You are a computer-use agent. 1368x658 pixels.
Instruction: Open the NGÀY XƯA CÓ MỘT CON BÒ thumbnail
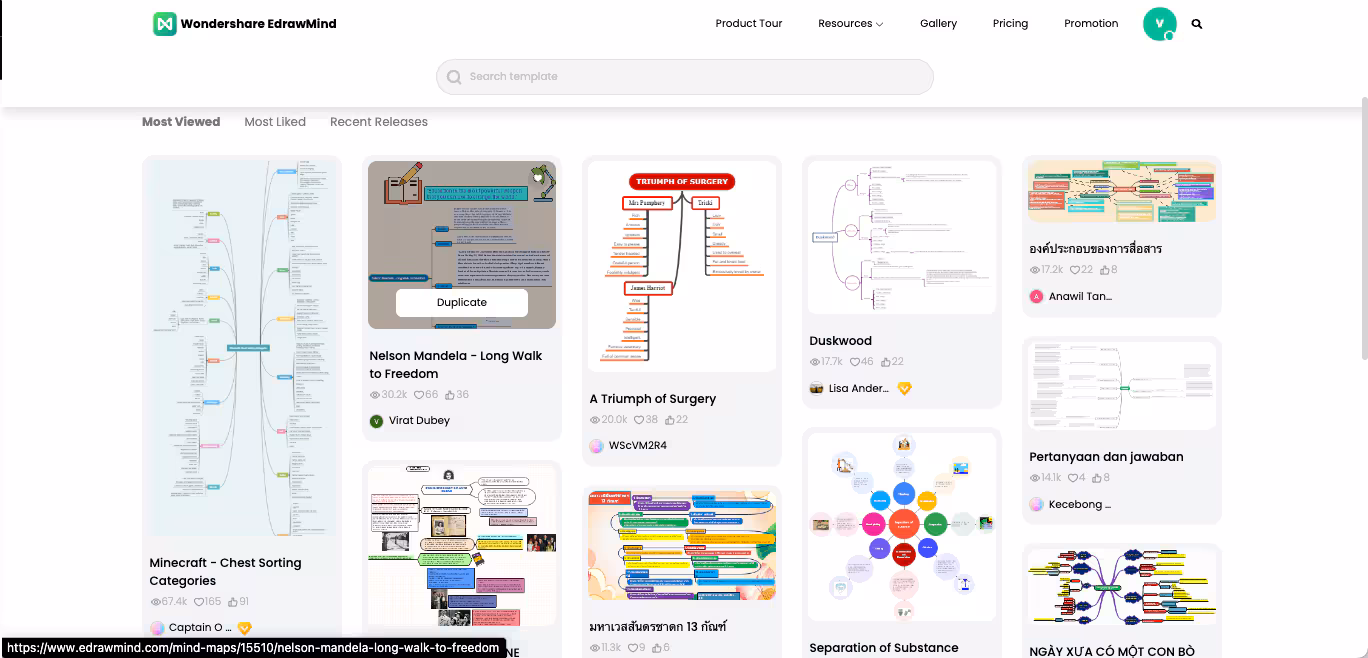click(1122, 587)
